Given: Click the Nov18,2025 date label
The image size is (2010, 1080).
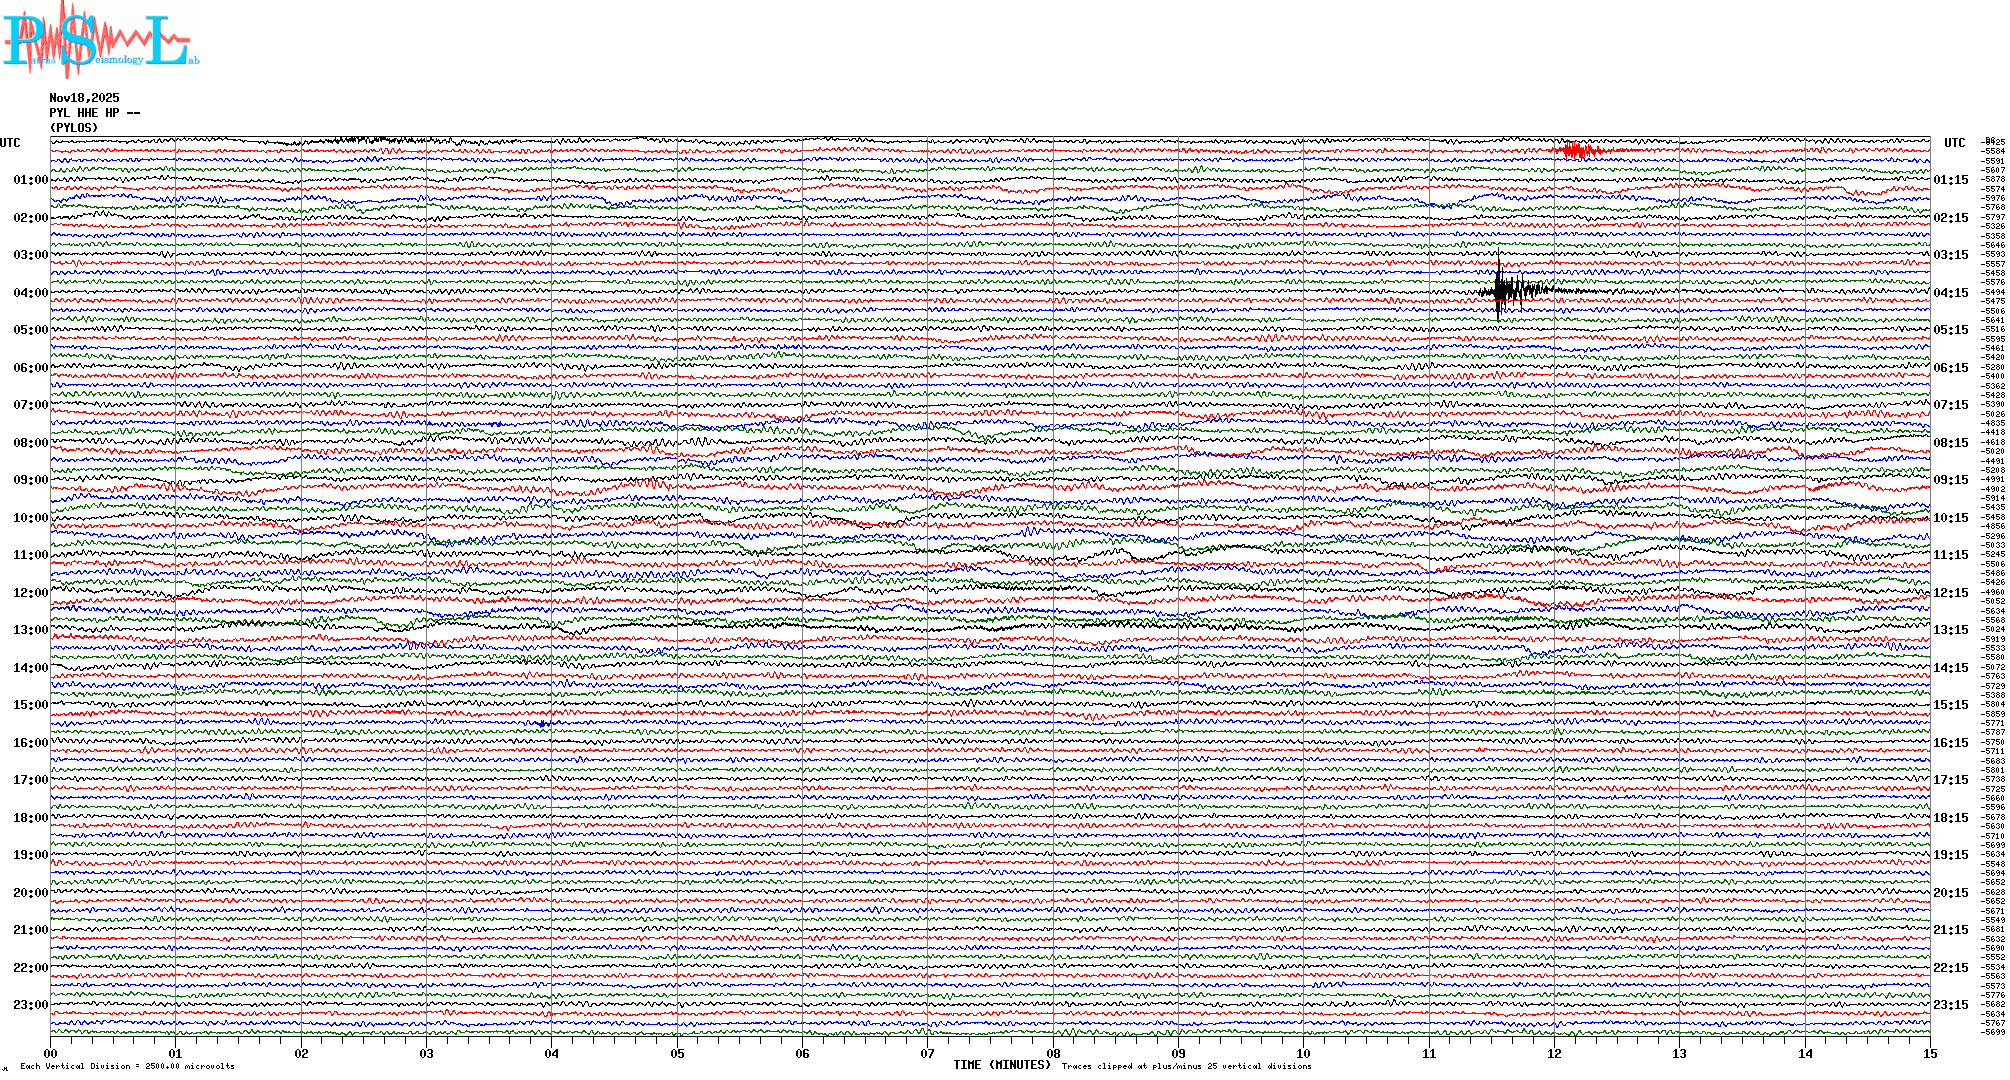Looking at the screenshot, I should [x=84, y=98].
